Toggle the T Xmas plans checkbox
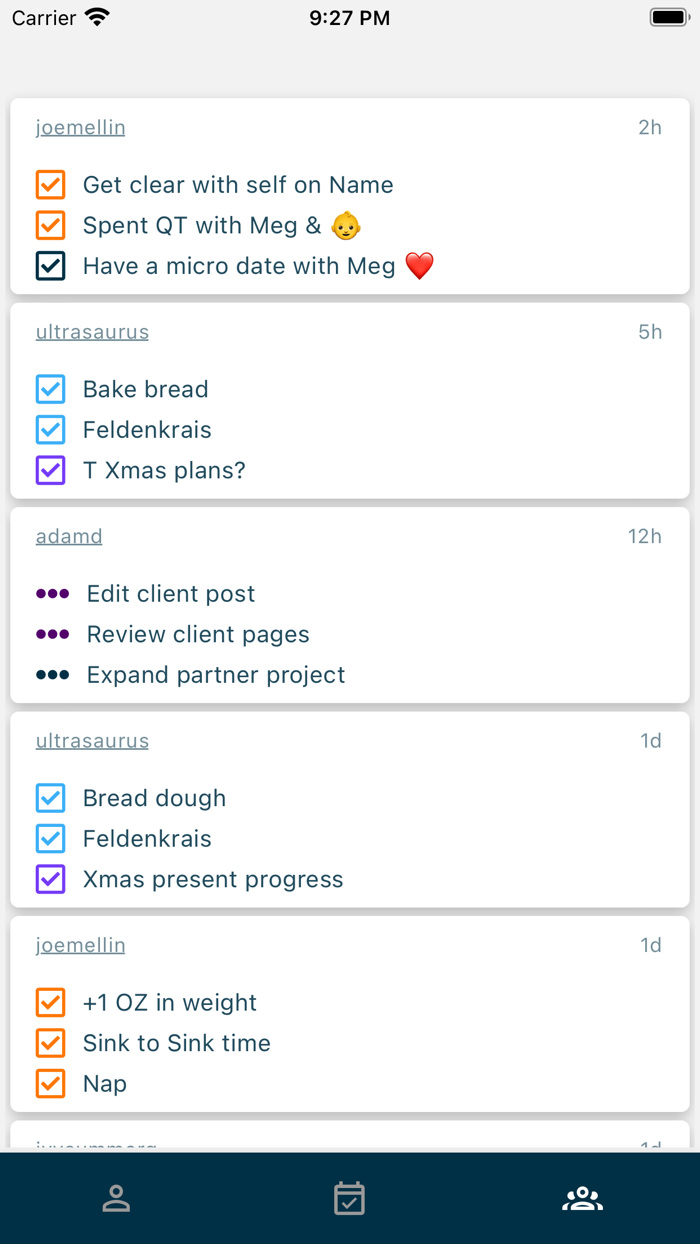The image size is (700, 1244). click(50, 471)
